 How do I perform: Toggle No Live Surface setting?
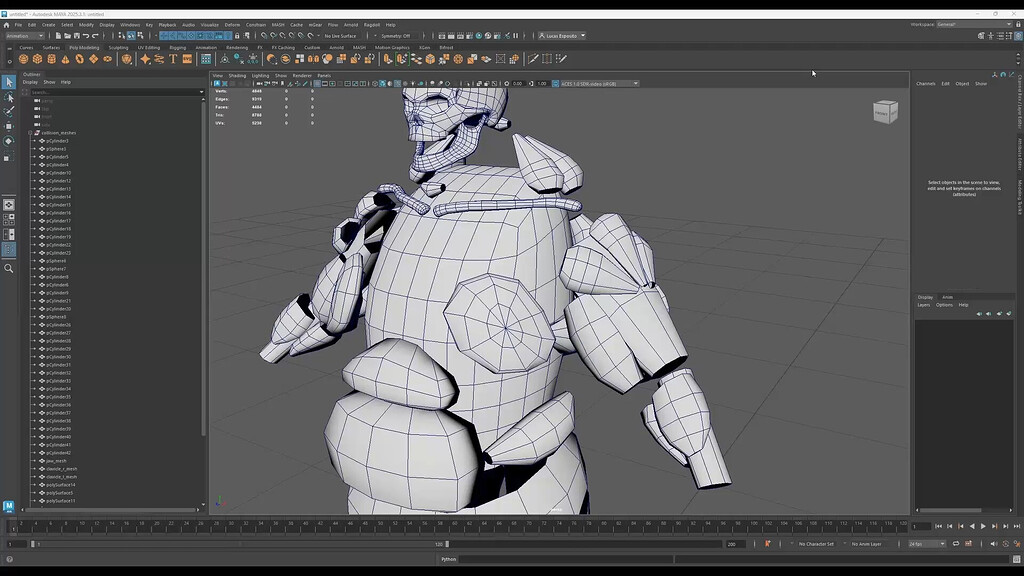coord(340,36)
